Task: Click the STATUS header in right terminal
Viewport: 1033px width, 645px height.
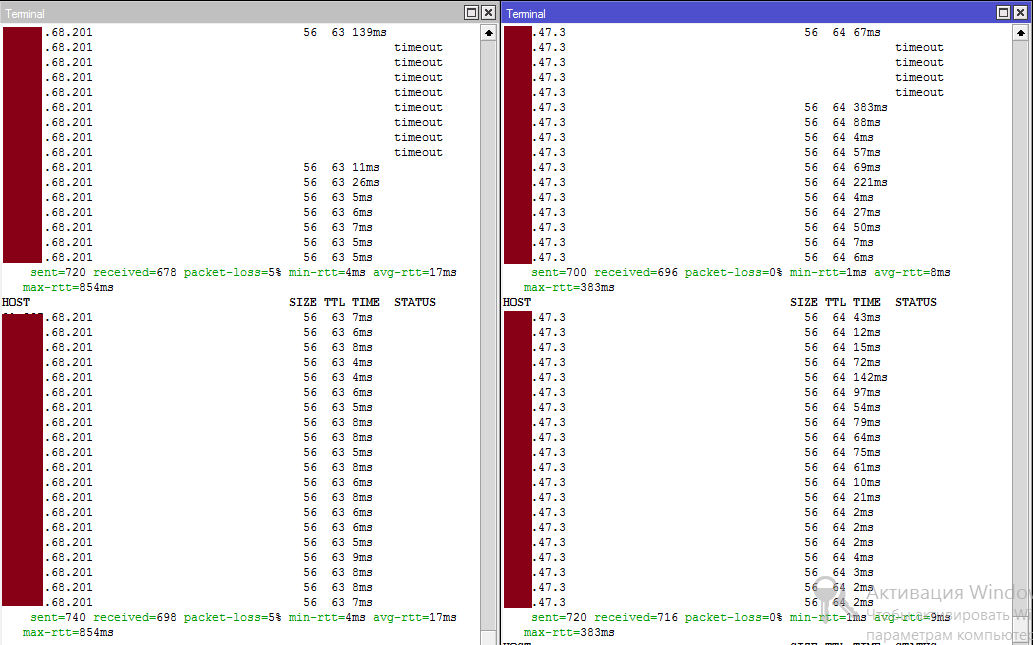Action: (915, 302)
